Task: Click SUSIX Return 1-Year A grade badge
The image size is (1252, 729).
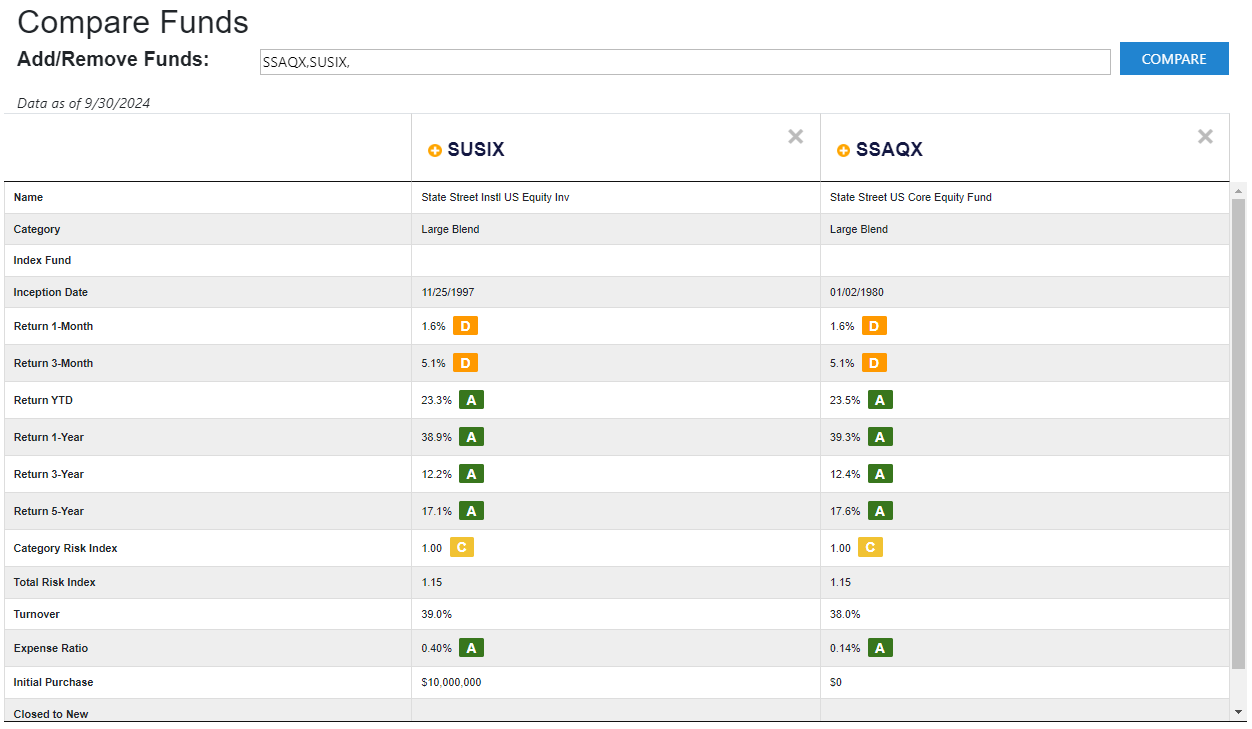Action: pos(472,437)
